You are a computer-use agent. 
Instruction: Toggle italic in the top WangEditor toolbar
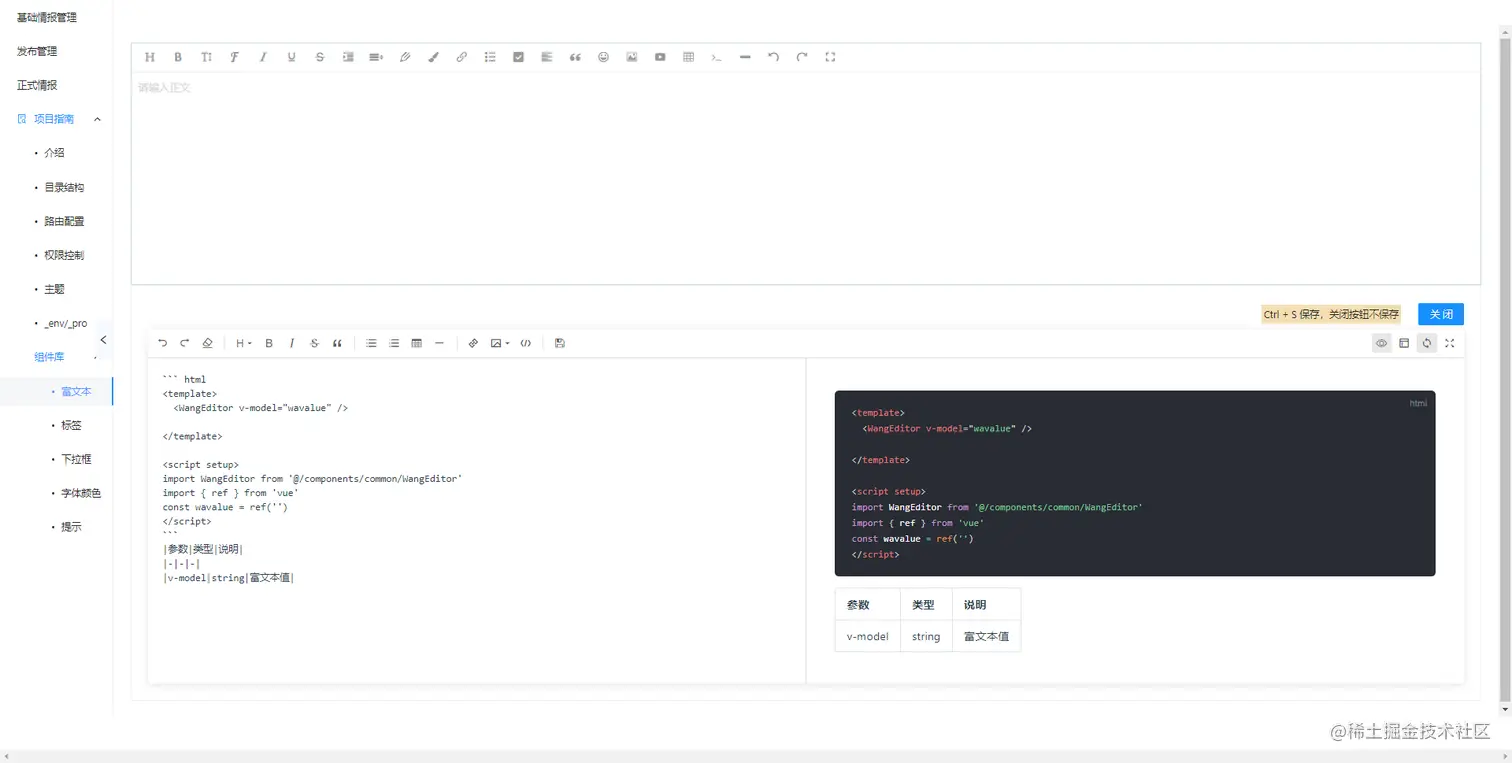[x=263, y=57]
